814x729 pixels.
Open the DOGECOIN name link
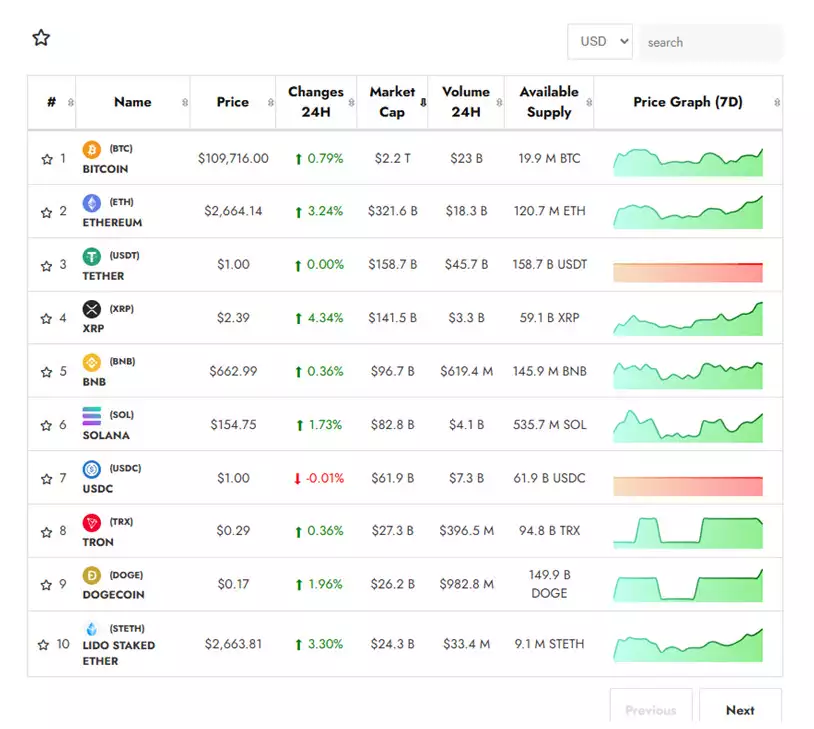114,595
